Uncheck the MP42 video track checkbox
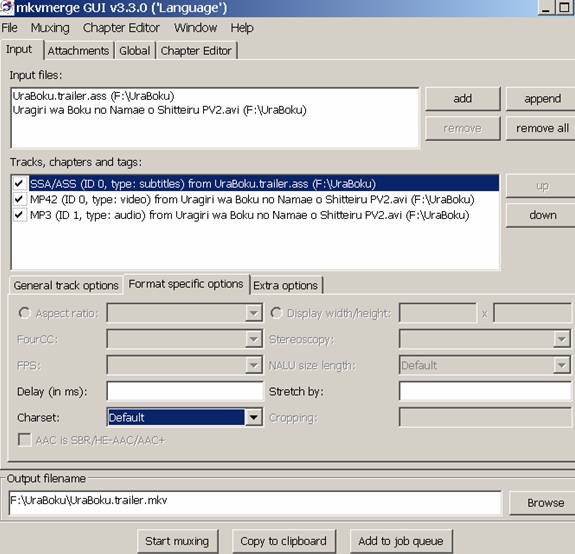The width and height of the screenshot is (575, 554). pyautogui.click(x=19, y=199)
